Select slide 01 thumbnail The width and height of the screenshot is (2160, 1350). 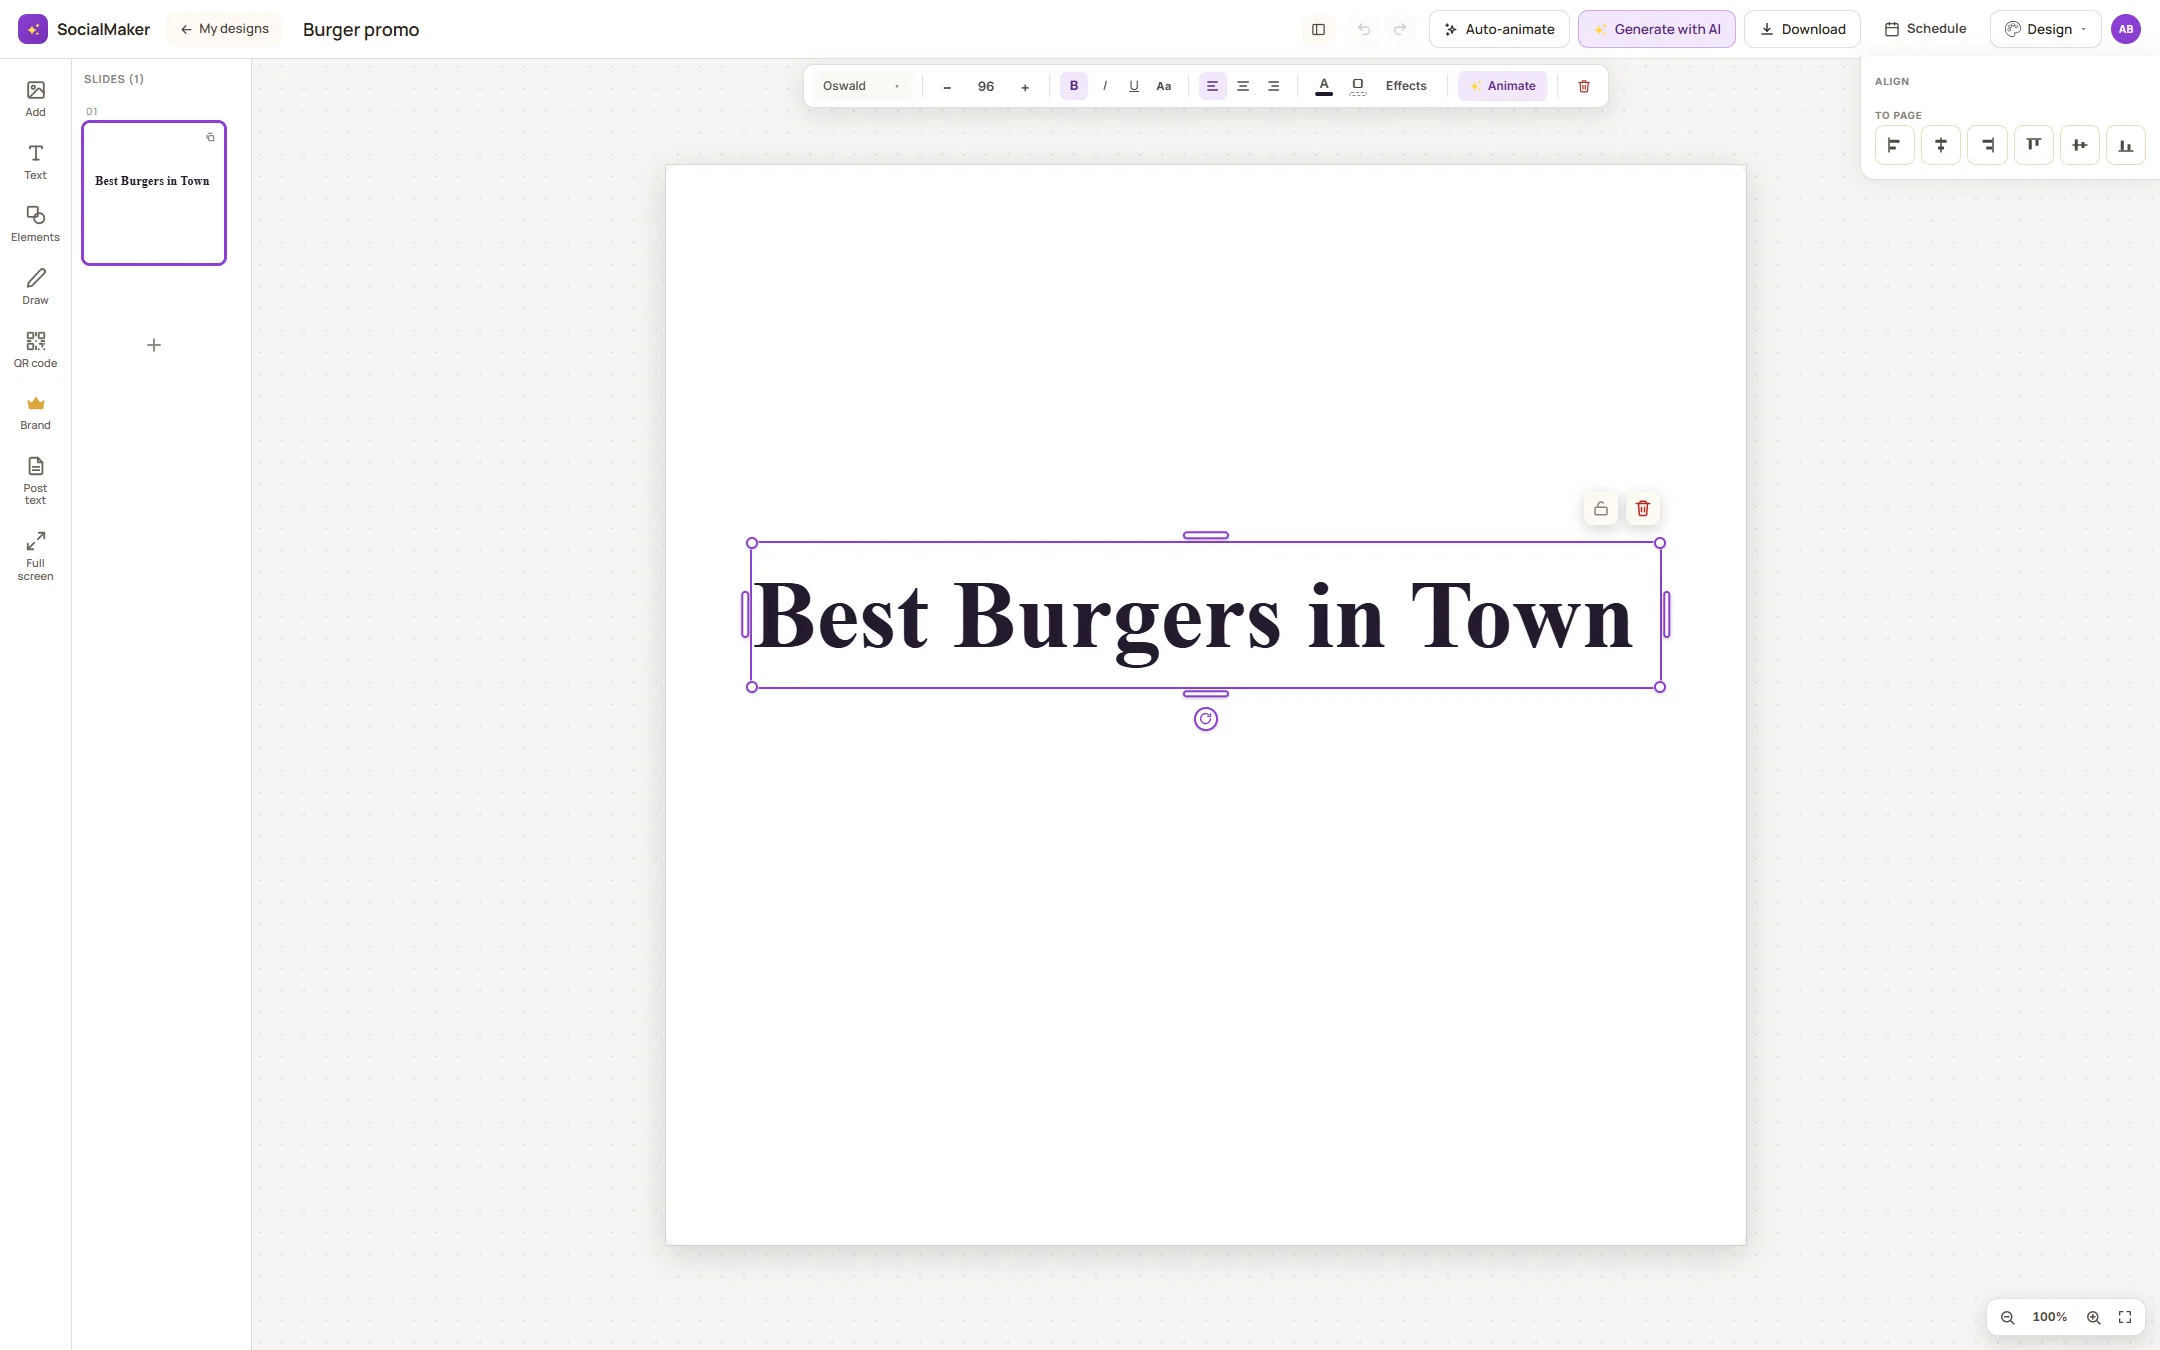click(x=154, y=193)
